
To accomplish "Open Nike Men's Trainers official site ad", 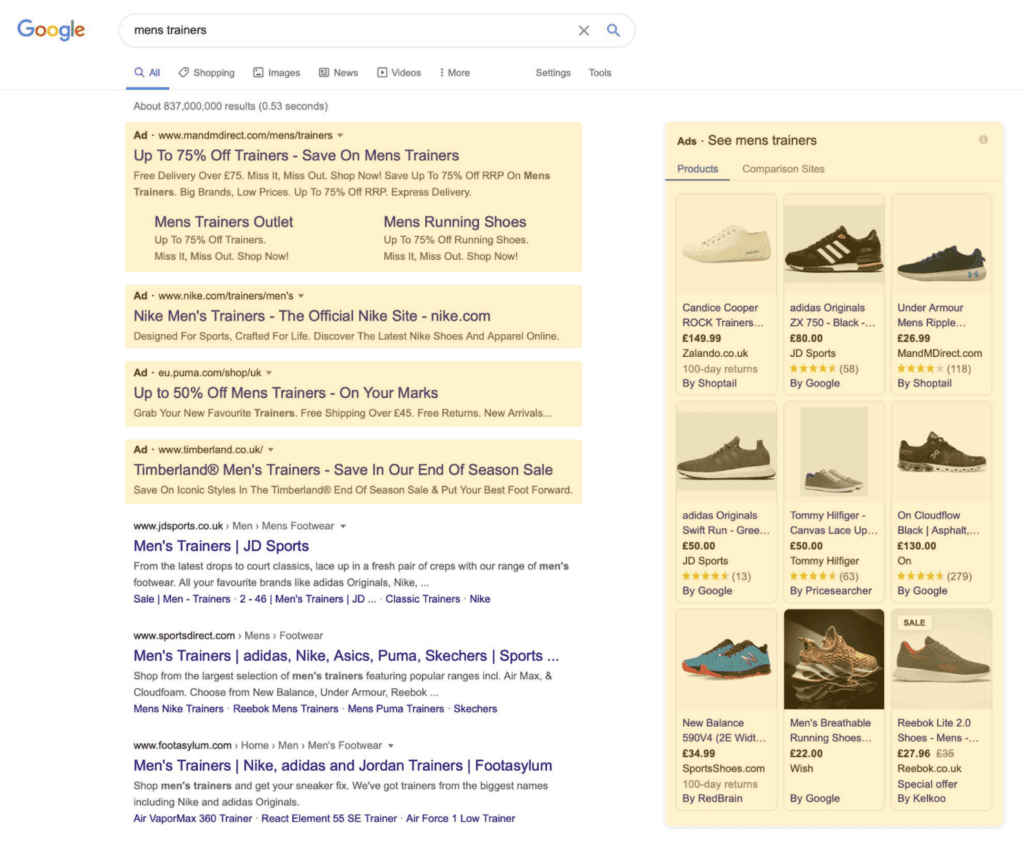I will point(312,316).
